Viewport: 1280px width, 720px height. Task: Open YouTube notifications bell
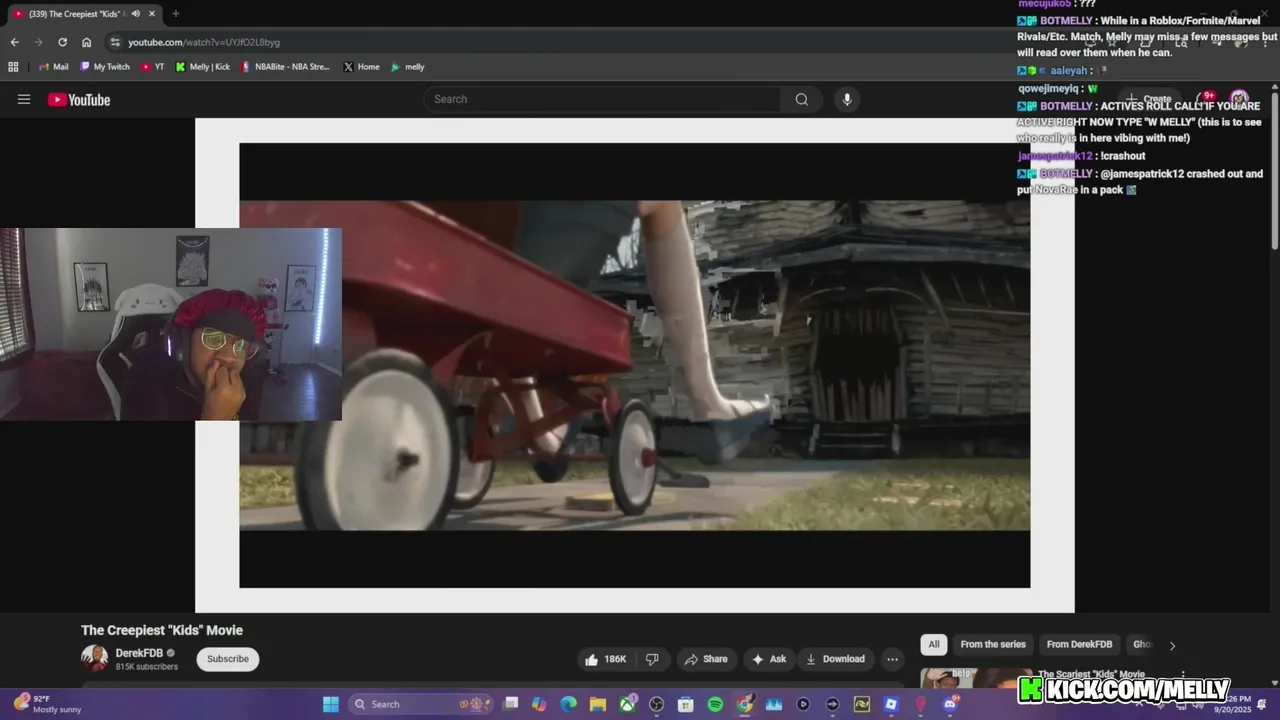1205,99
